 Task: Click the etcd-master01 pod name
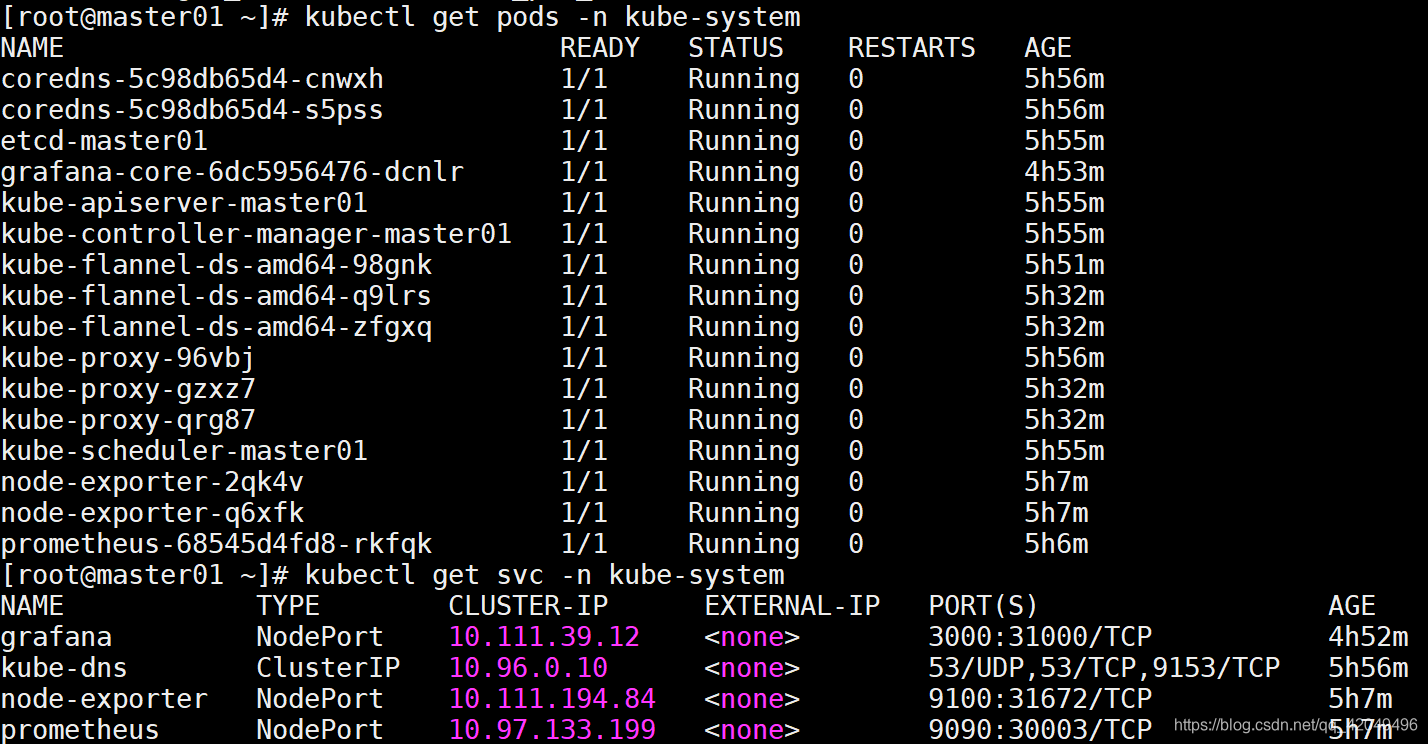(104, 141)
